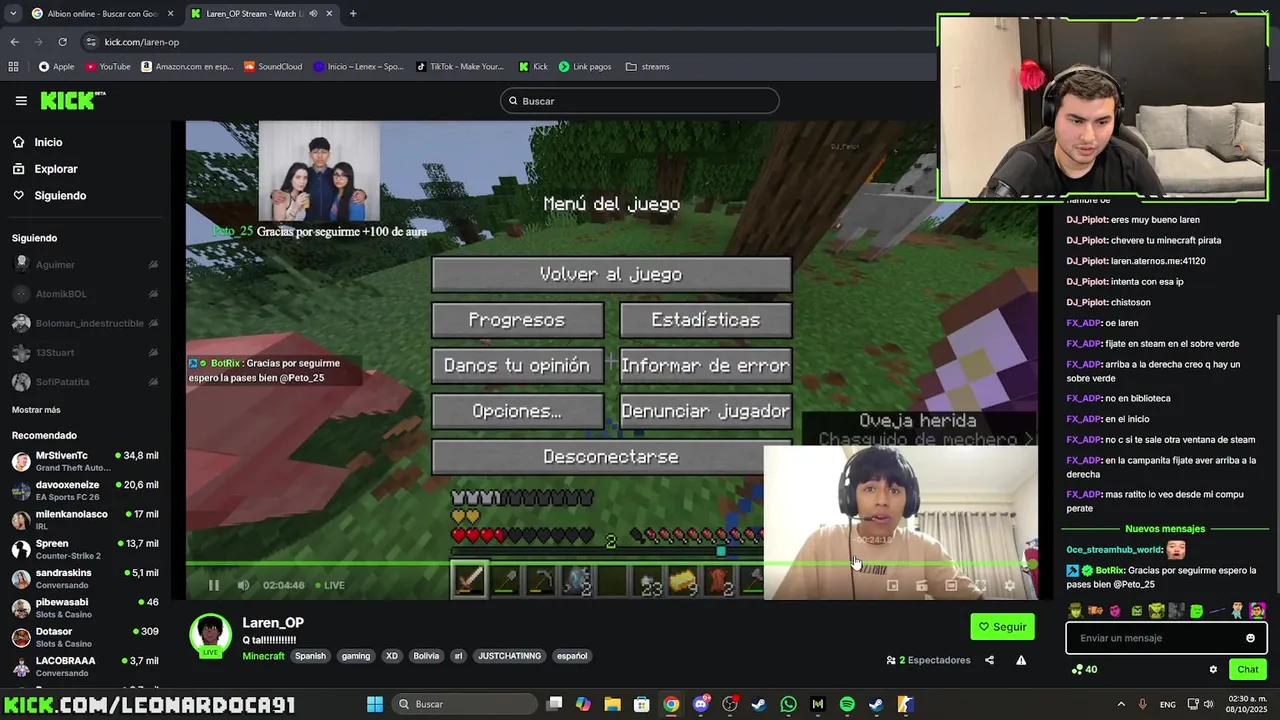This screenshot has width=1280, height=720.
Task: Jump to LIVE in the player
Action: [x=330, y=585]
